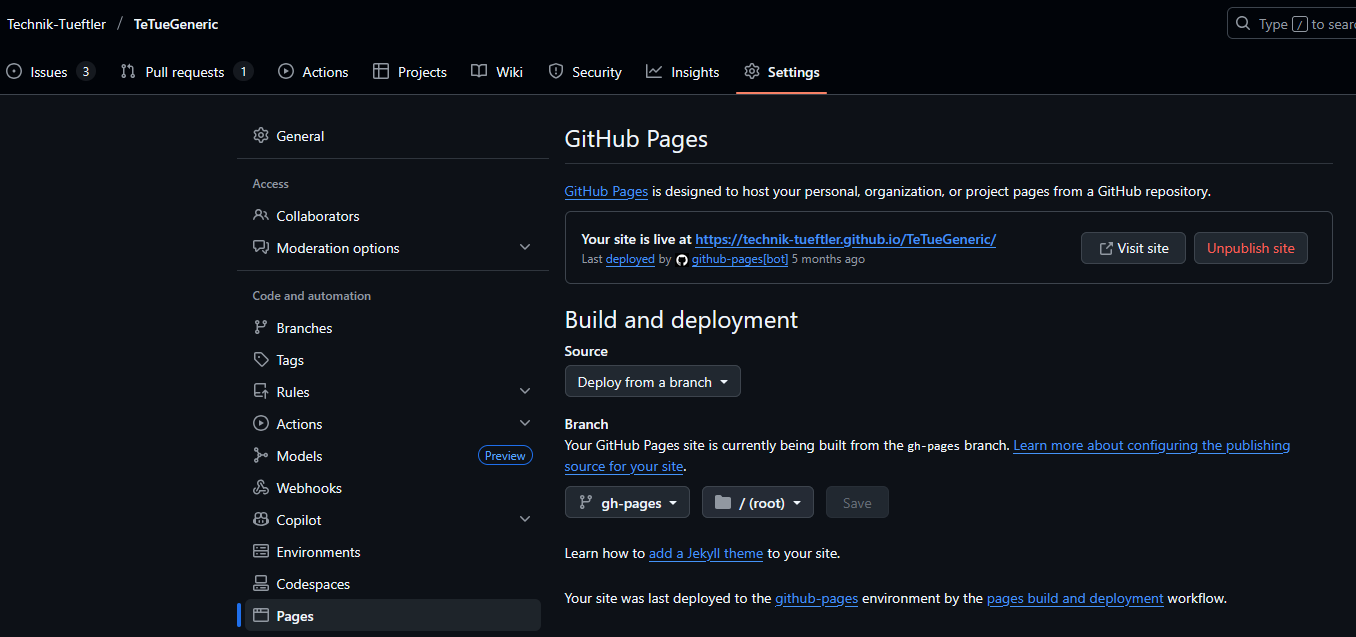
Task: Expand the Copilot section chevron
Action: click(525, 520)
